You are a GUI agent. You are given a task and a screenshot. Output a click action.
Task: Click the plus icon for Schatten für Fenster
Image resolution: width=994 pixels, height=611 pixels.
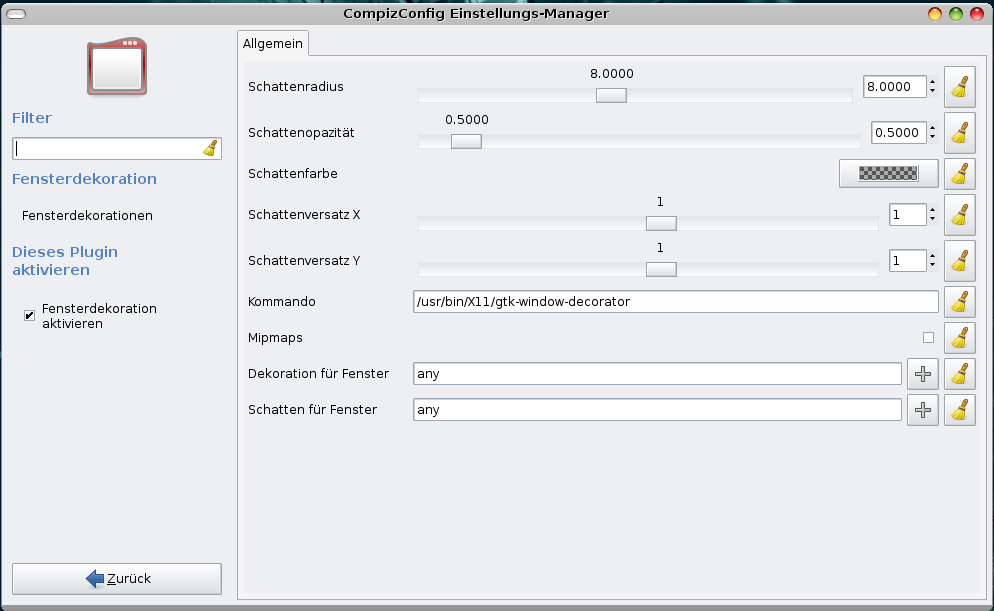(x=922, y=410)
